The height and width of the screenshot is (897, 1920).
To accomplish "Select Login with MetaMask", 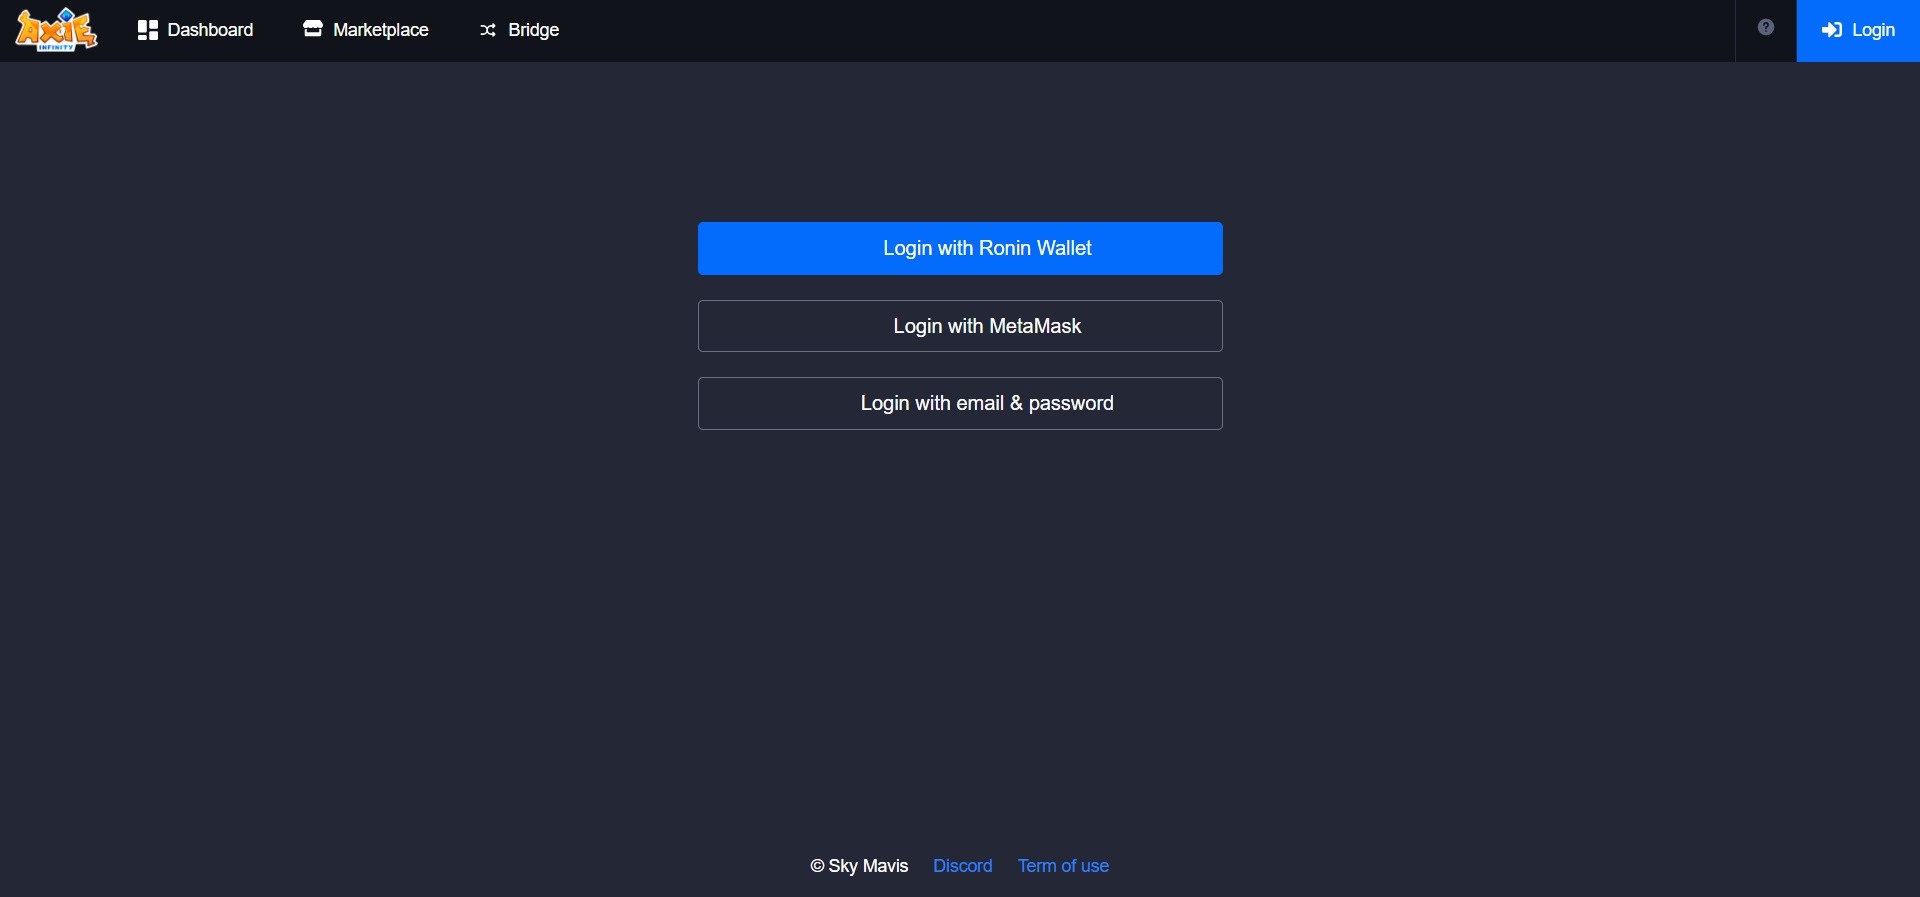I will (960, 326).
